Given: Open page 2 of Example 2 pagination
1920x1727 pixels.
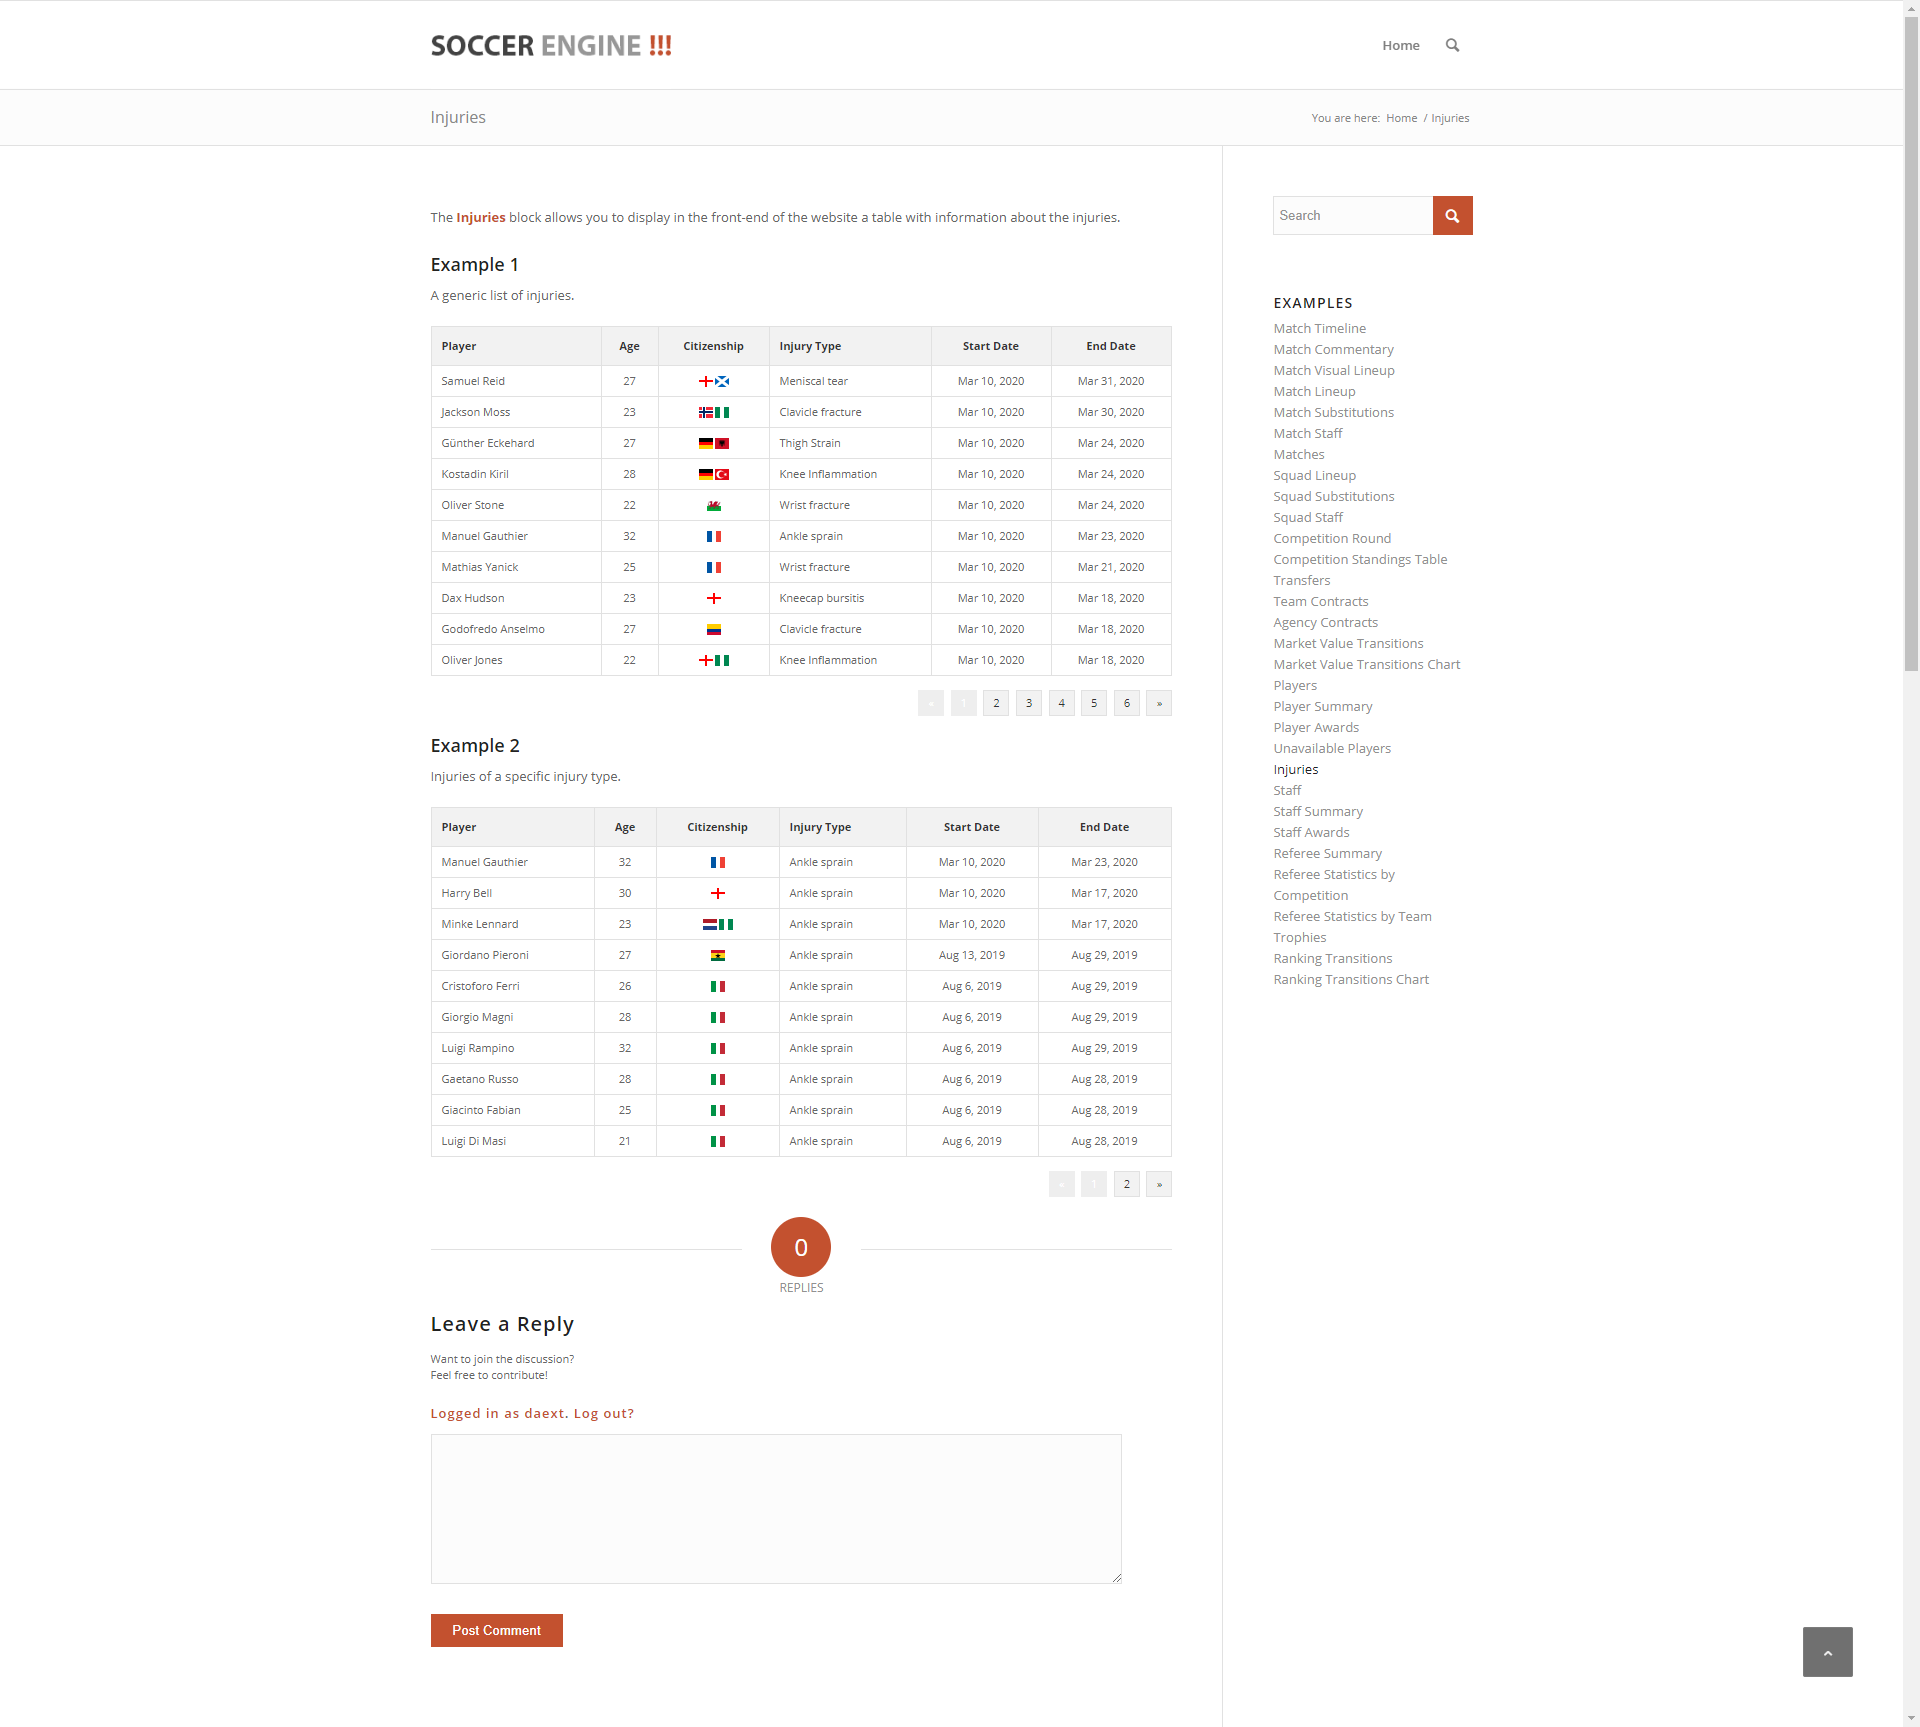Looking at the screenshot, I should point(1126,1184).
